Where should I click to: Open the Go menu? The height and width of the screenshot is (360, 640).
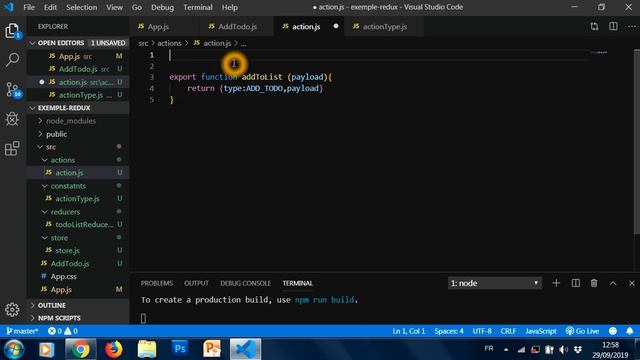pyautogui.click(x=137, y=7)
